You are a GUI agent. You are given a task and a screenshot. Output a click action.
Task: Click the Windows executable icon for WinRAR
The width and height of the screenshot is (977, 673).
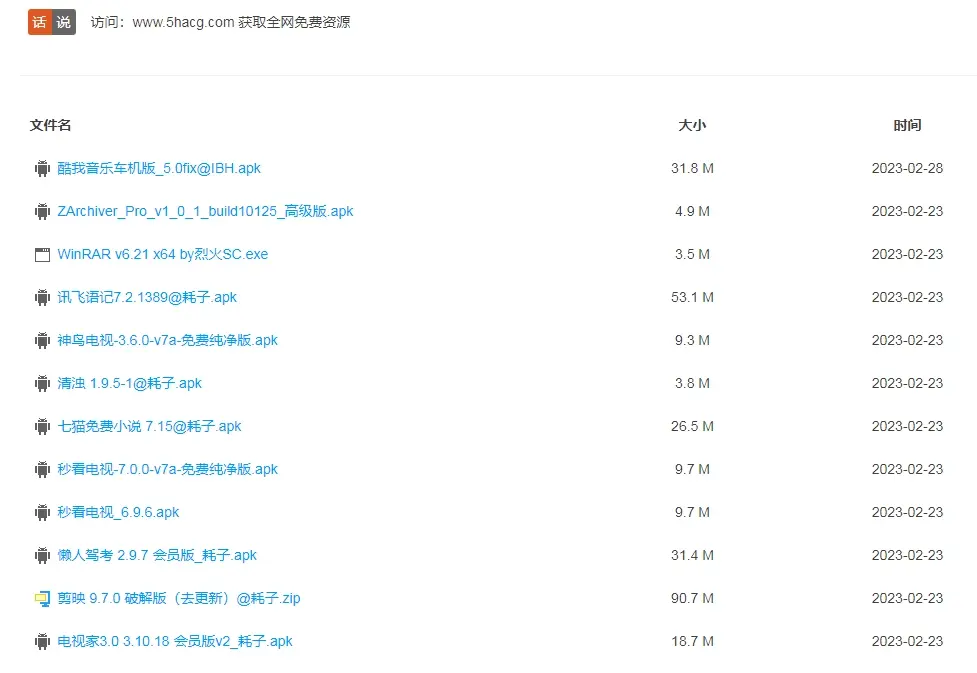[x=41, y=254]
